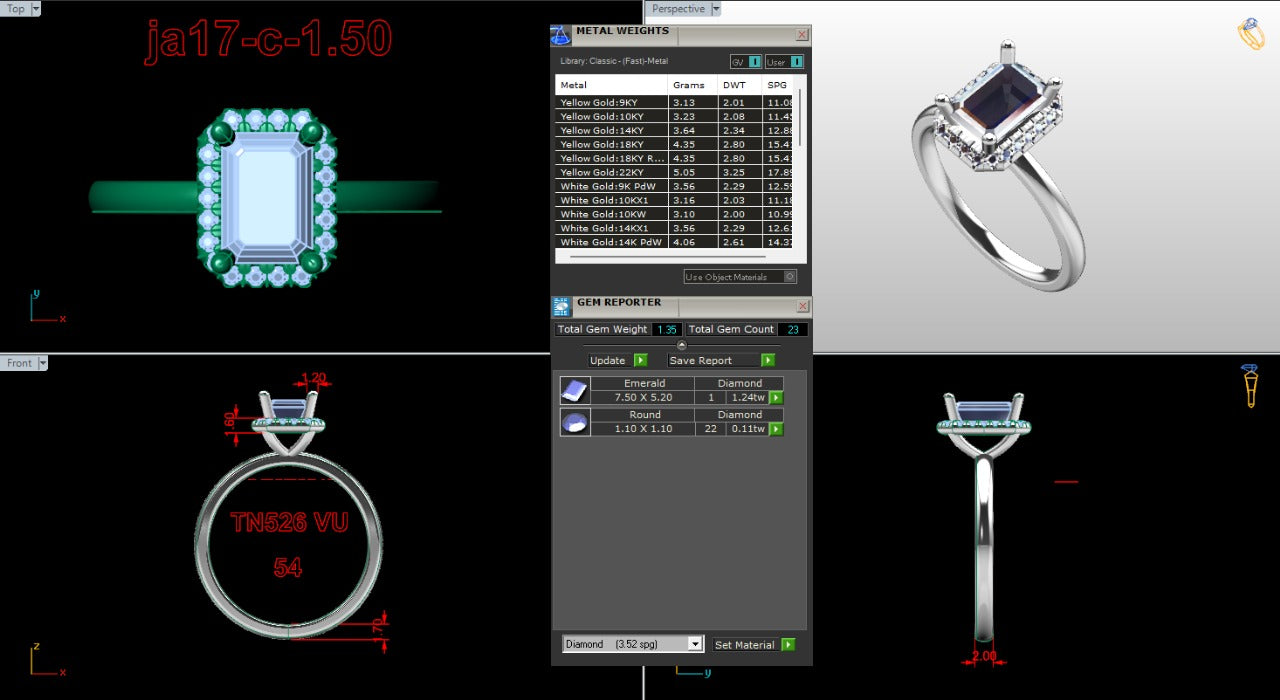Select the Yellow Gold:18KY R... row
This screenshot has height=700, width=1280.
tap(674, 158)
